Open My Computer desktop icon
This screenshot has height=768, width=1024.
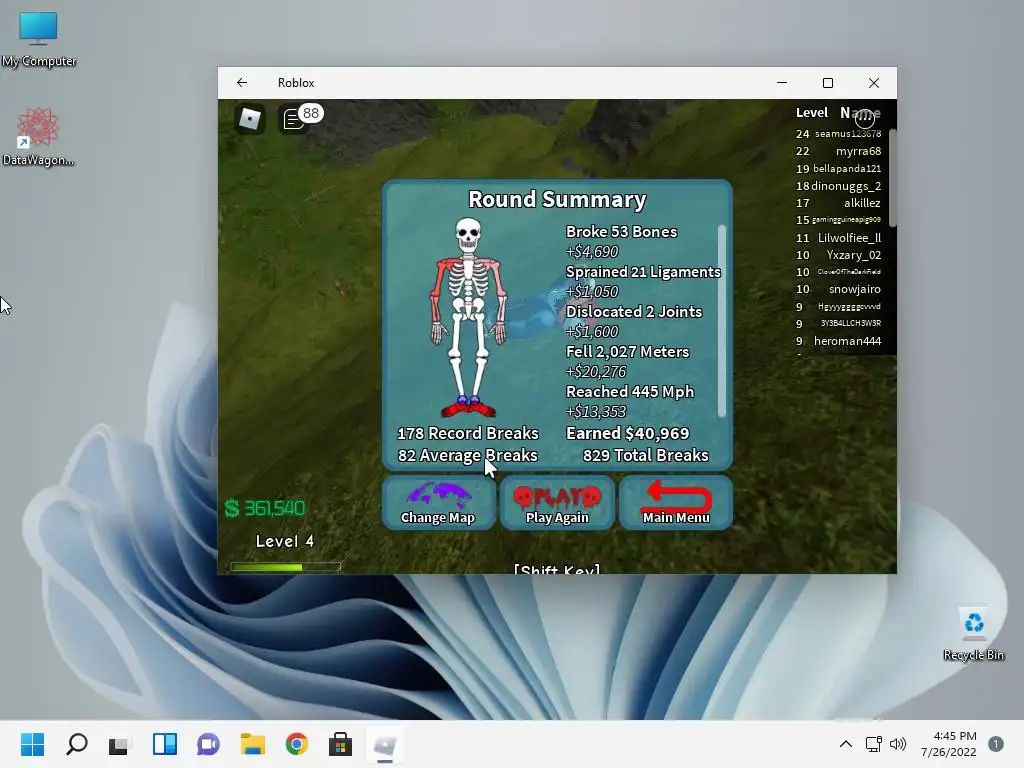[x=39, y=39]
